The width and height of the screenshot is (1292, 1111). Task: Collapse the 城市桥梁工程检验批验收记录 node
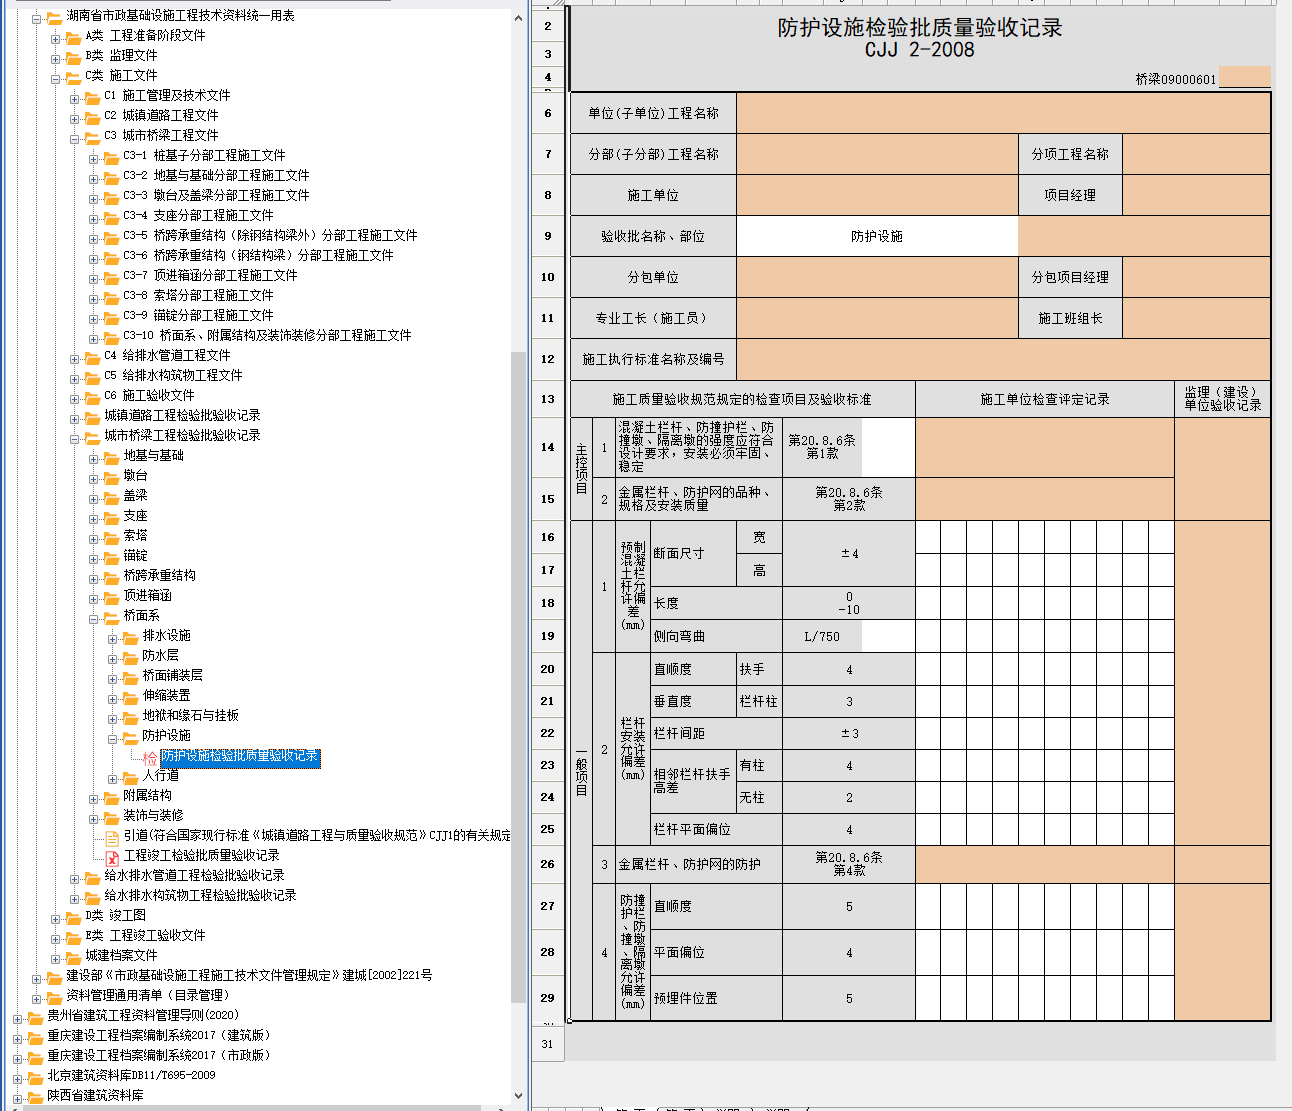click(75, 438)
